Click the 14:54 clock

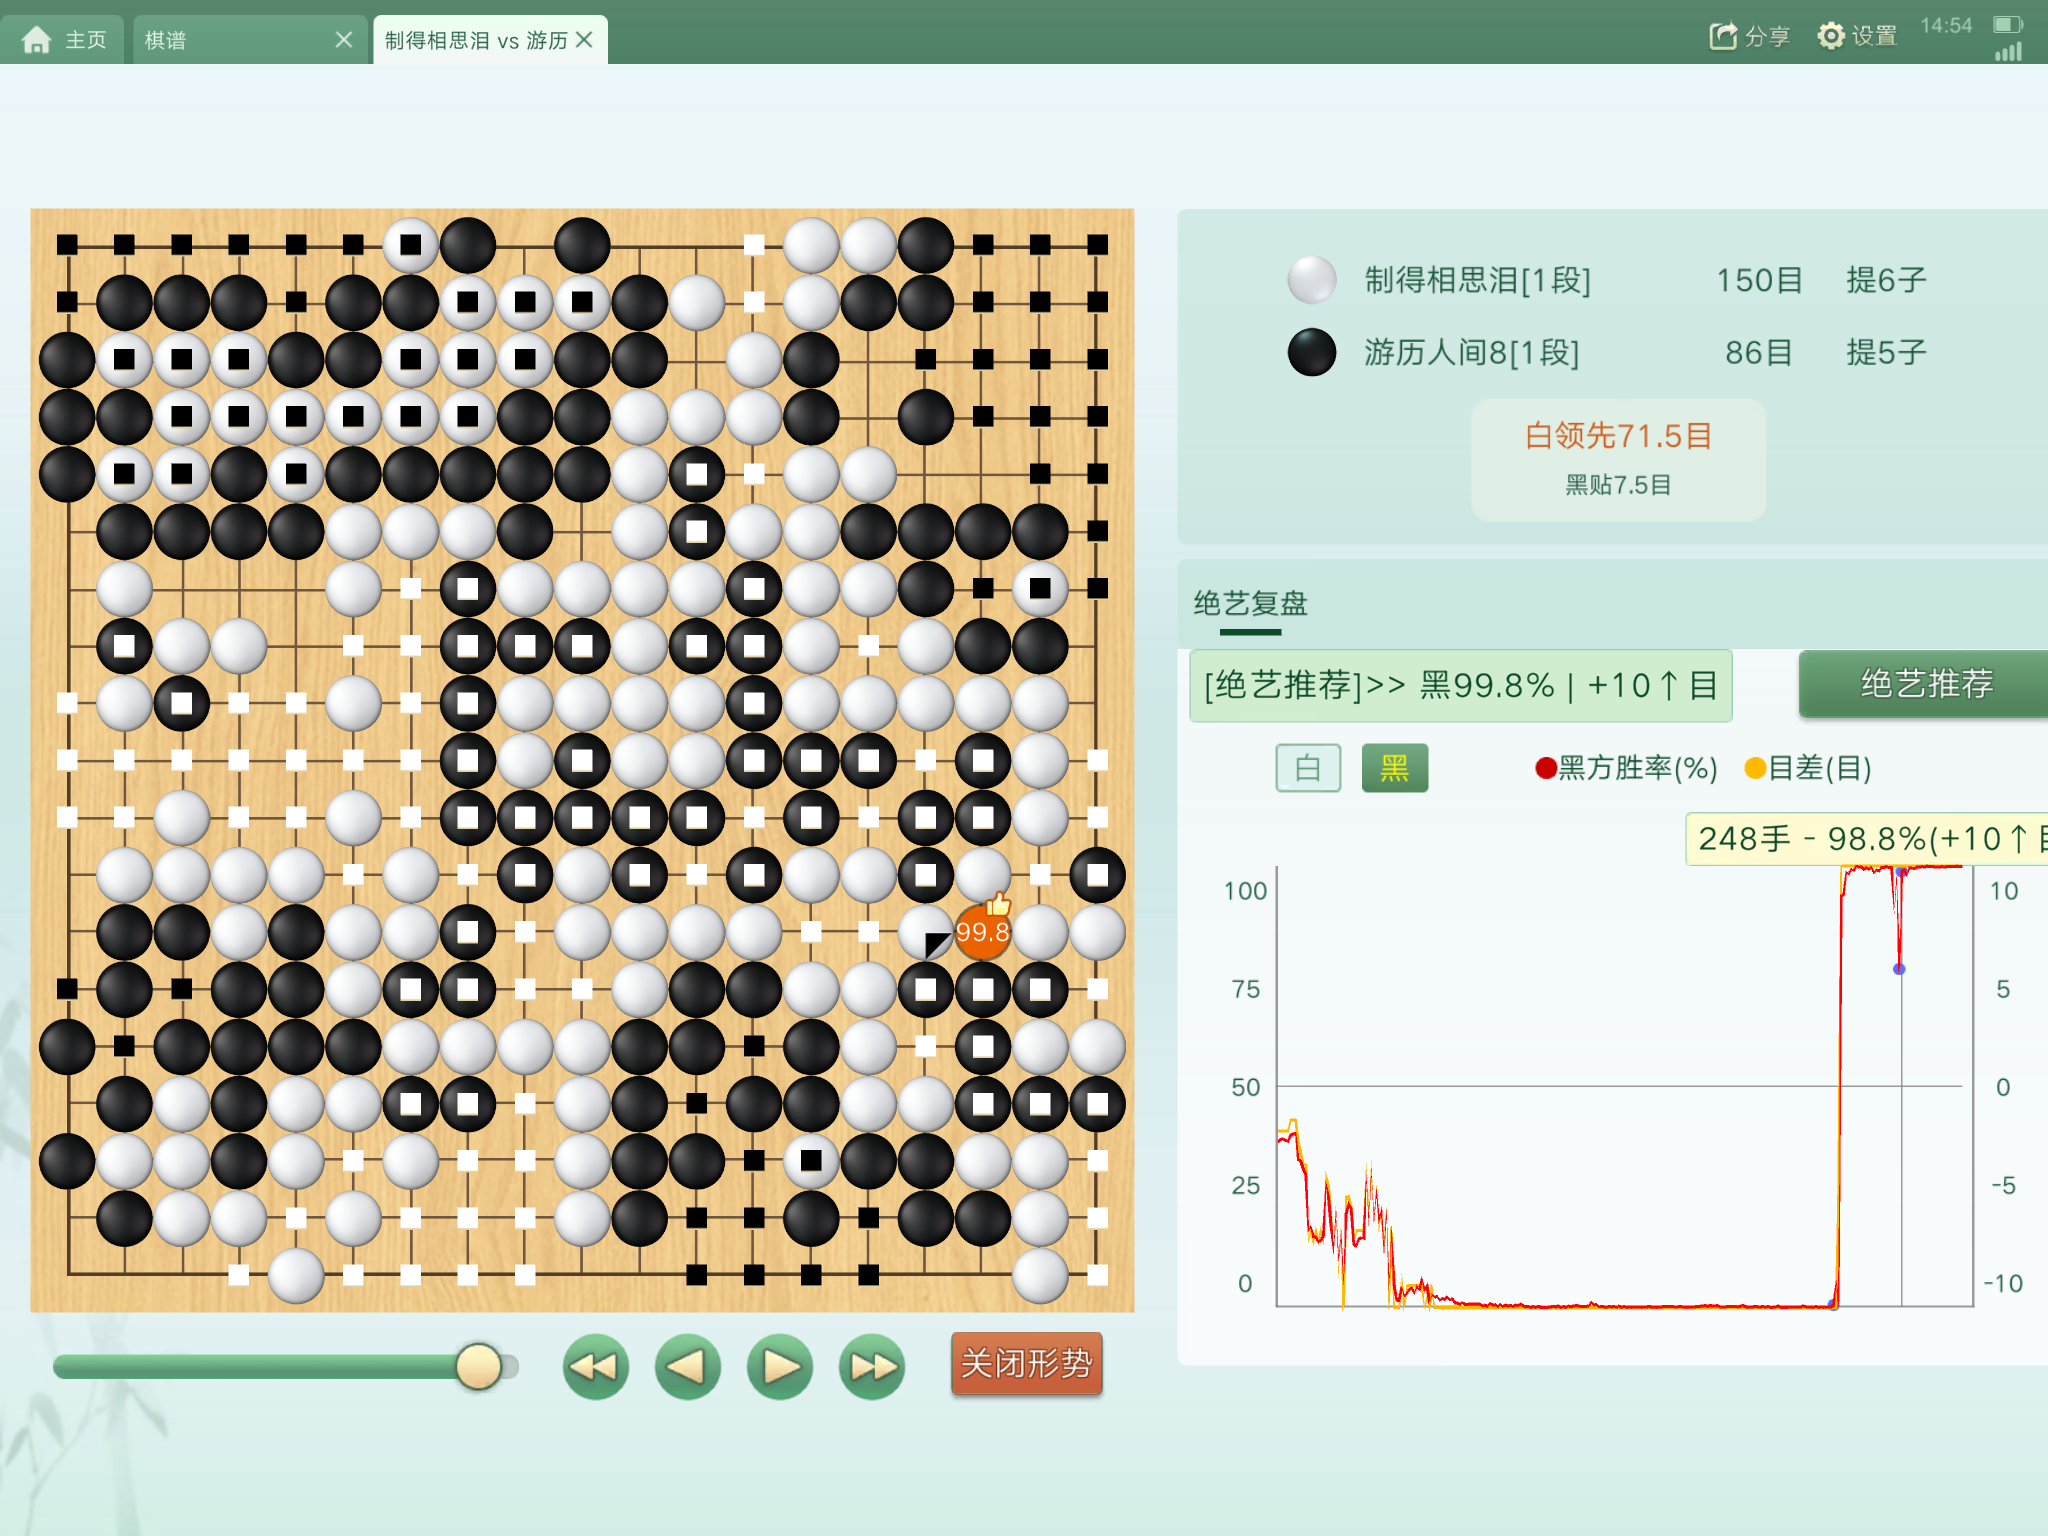(1946, 26)
